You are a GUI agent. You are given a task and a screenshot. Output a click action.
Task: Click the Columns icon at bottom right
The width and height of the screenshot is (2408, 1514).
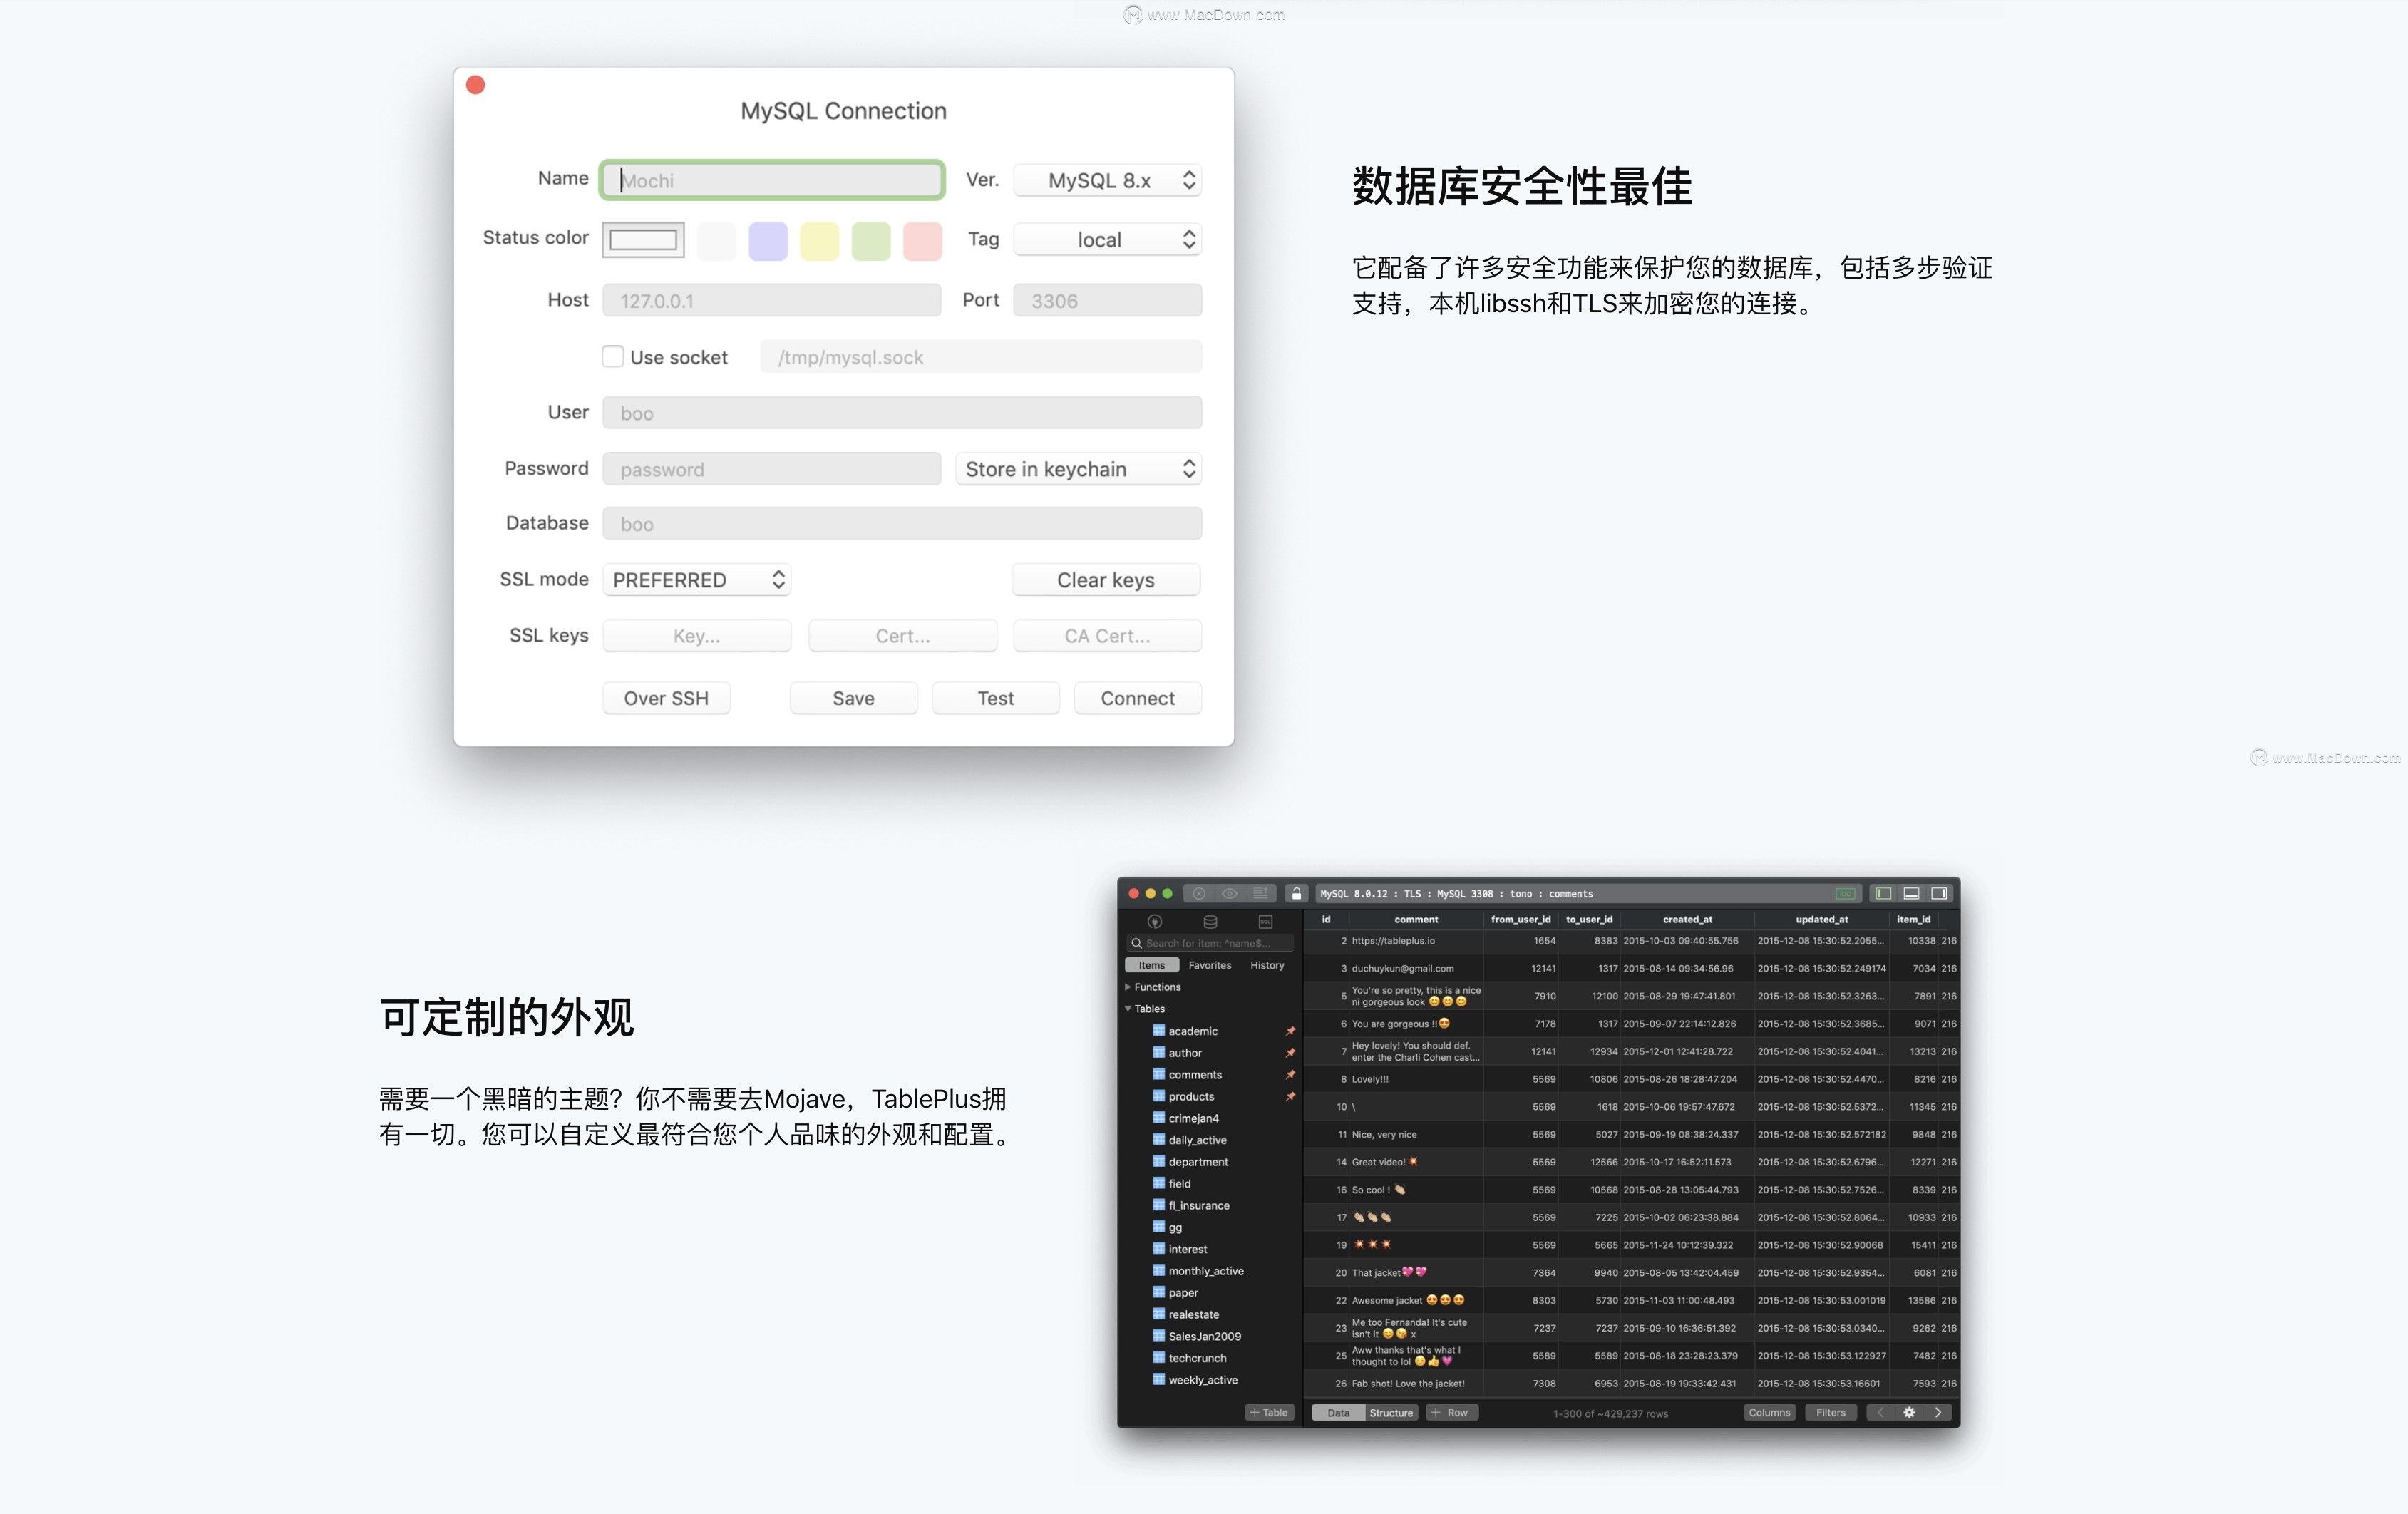click(1768, 1411)
